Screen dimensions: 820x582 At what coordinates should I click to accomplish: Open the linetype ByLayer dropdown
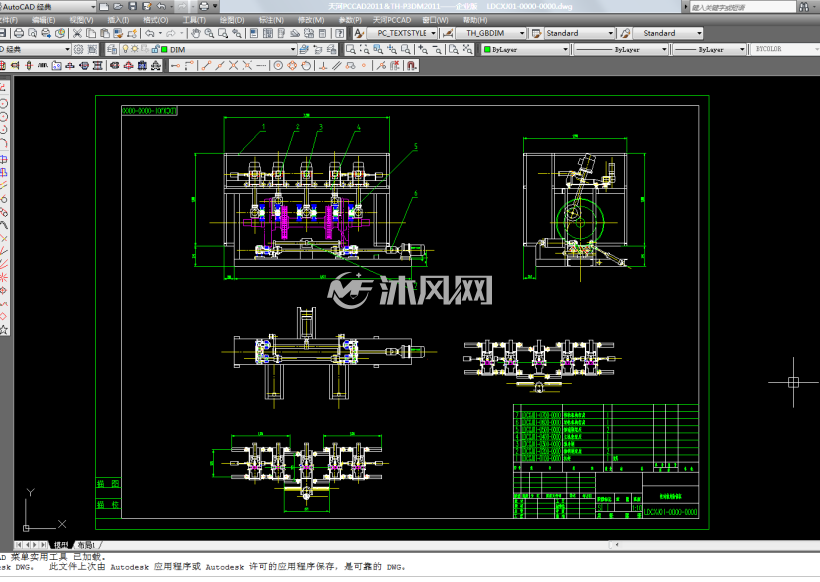664,50
